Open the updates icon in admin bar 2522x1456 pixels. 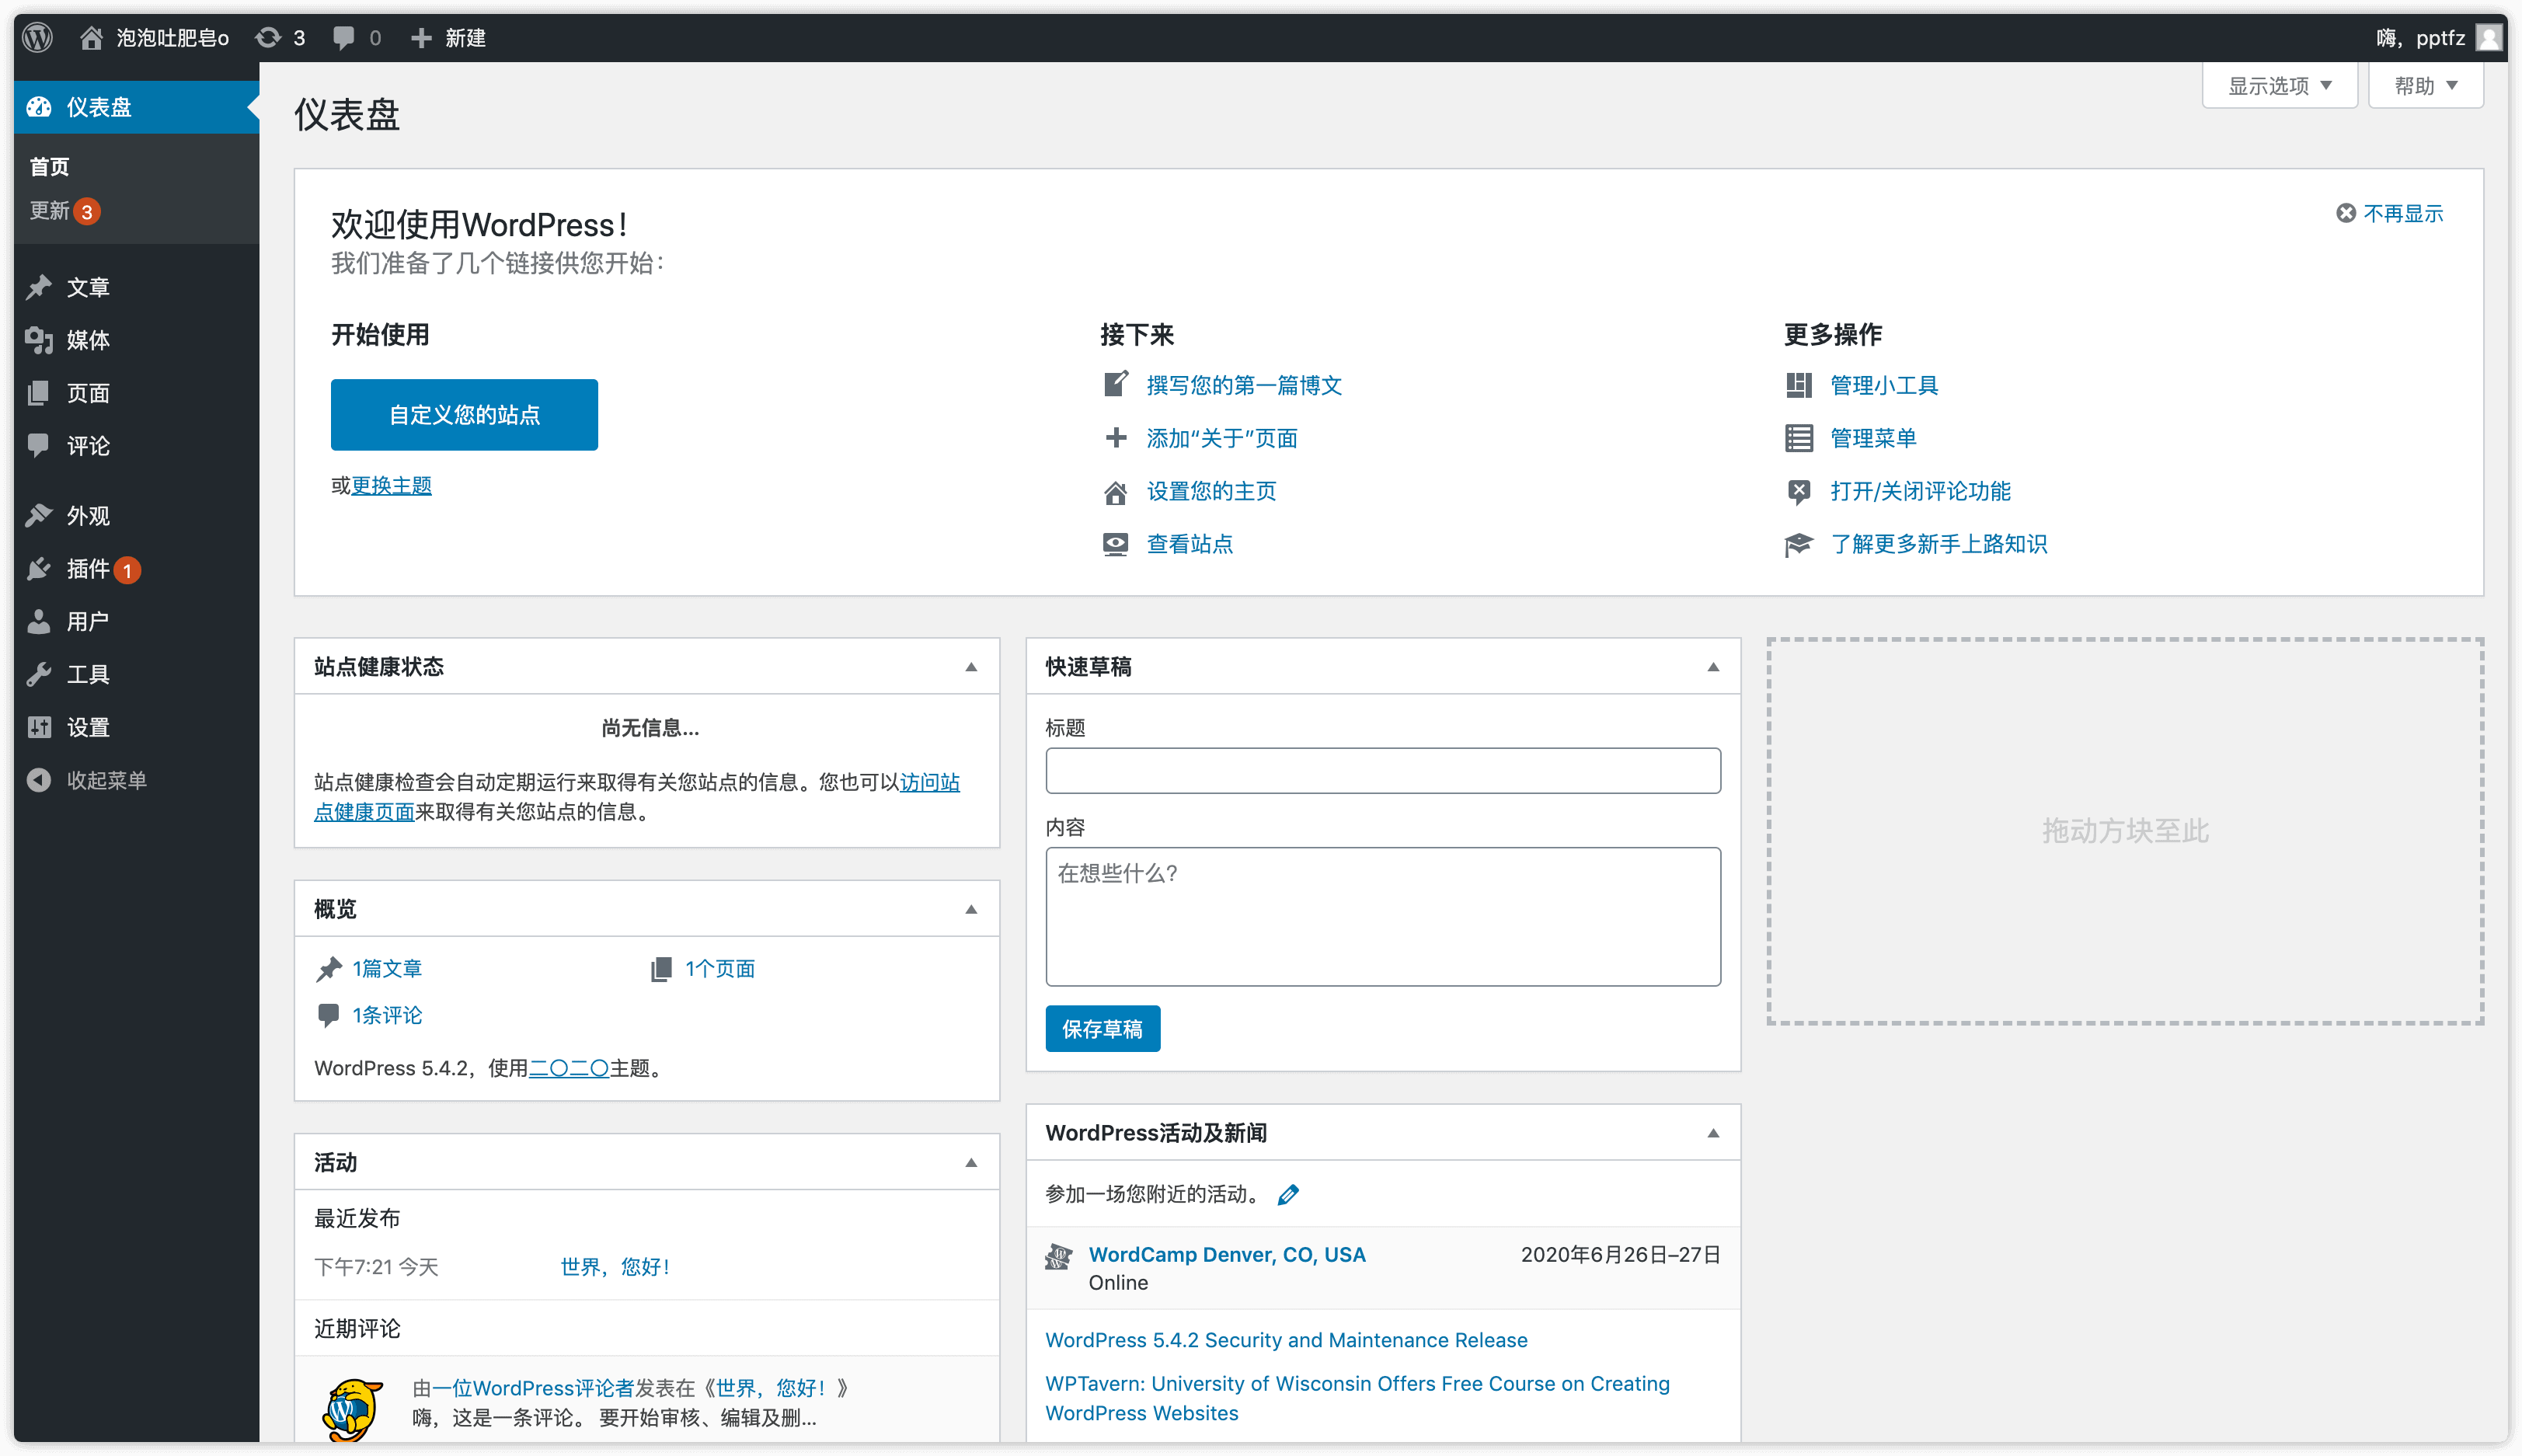(268, 38)
